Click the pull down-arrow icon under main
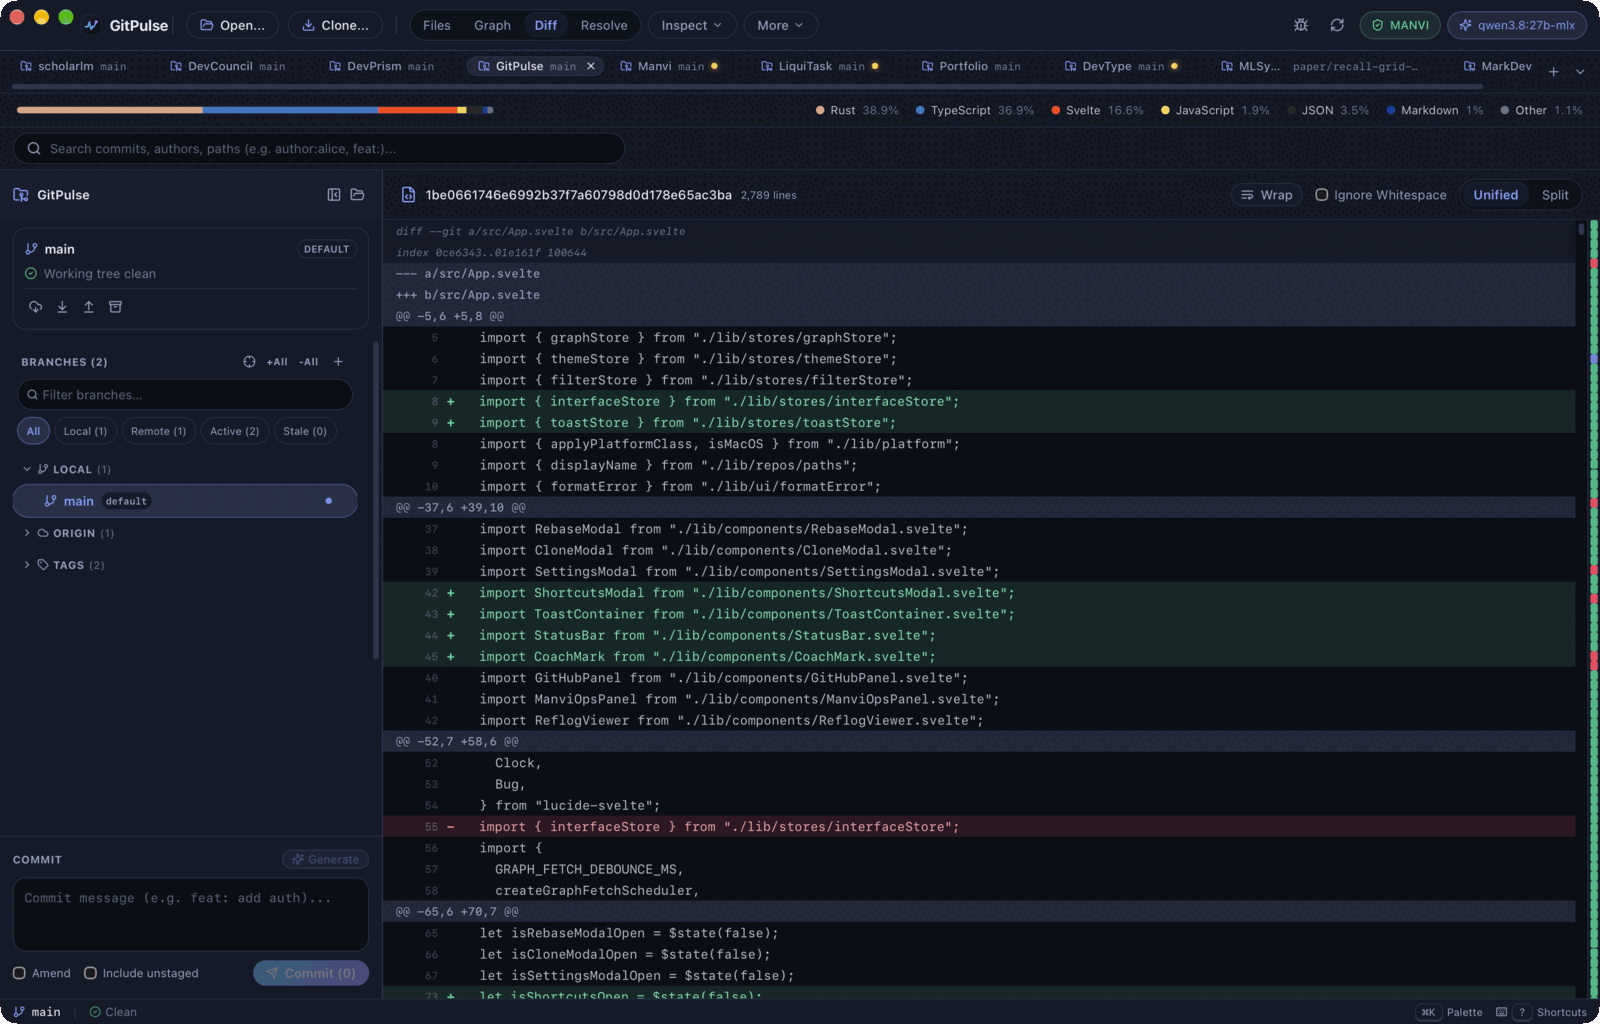1600x1024 pixels. click(x=62, y=307)
